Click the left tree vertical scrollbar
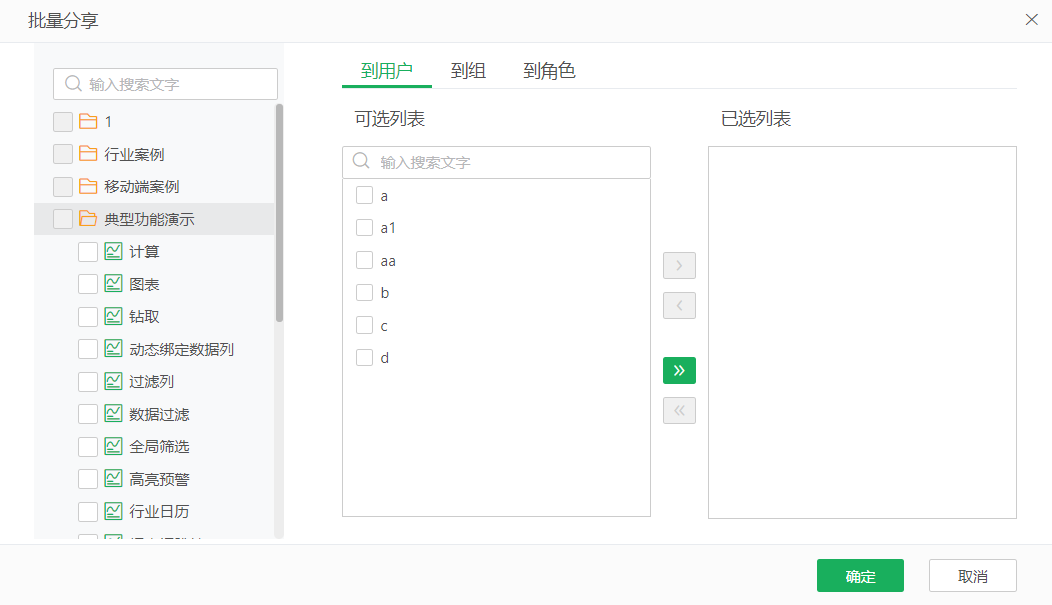This screenshot has width=1052, height=605. 279,213
